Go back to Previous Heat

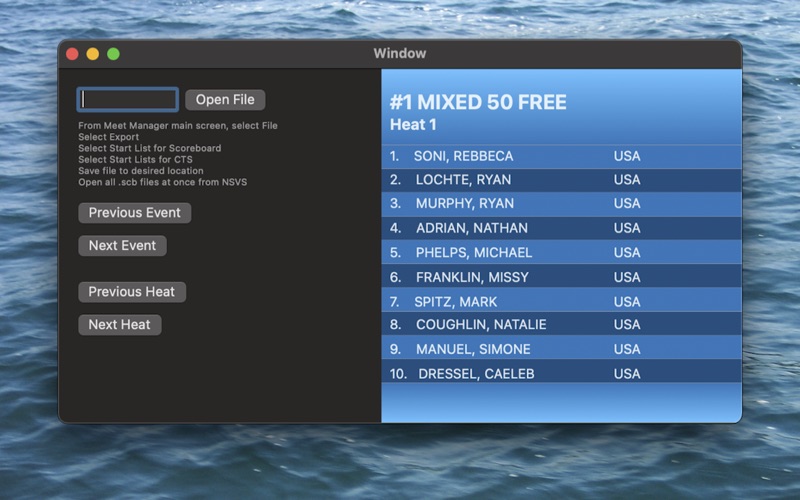(132, 292)
